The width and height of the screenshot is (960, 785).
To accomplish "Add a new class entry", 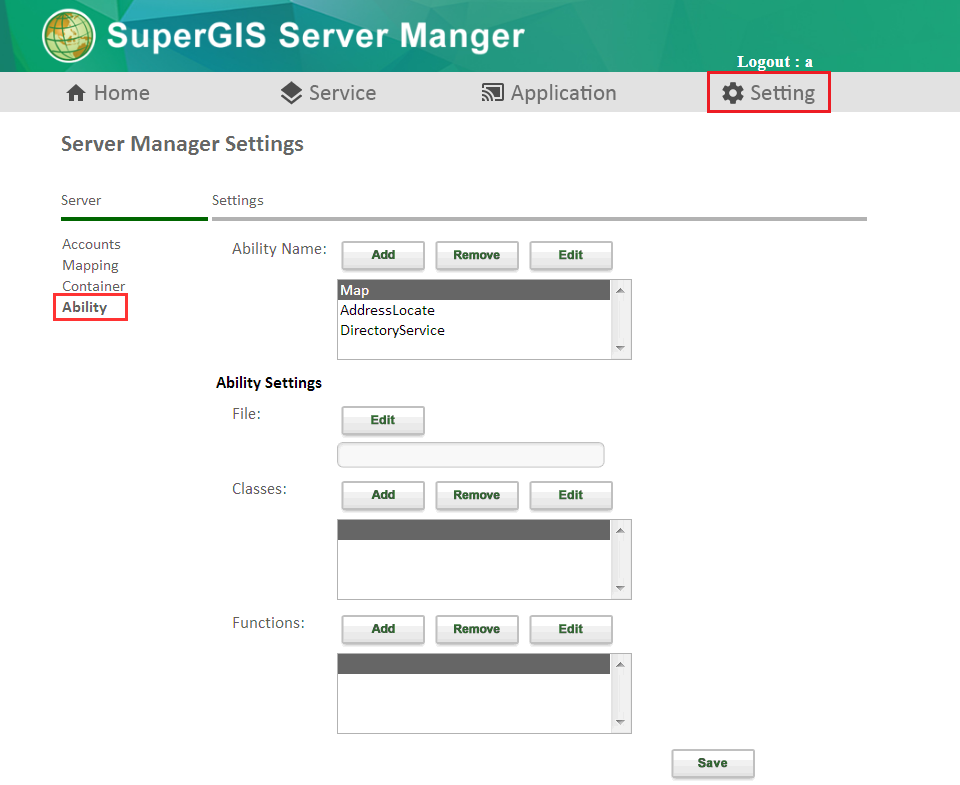I will 383,495.
